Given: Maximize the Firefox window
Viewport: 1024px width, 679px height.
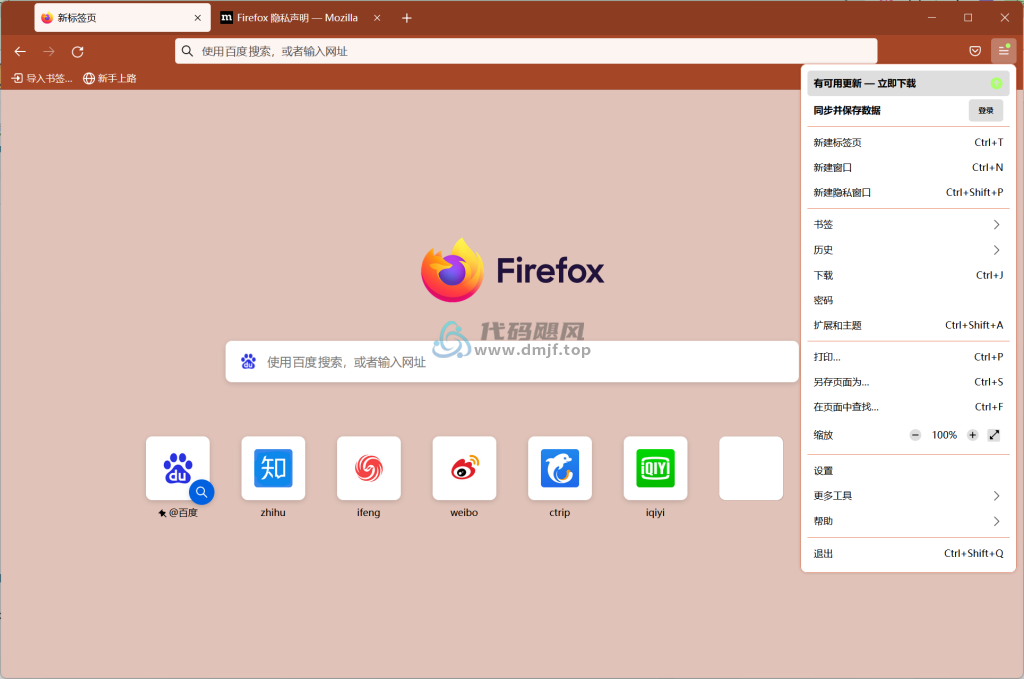Looking at the screenshot, I should [x=968, y=18].
